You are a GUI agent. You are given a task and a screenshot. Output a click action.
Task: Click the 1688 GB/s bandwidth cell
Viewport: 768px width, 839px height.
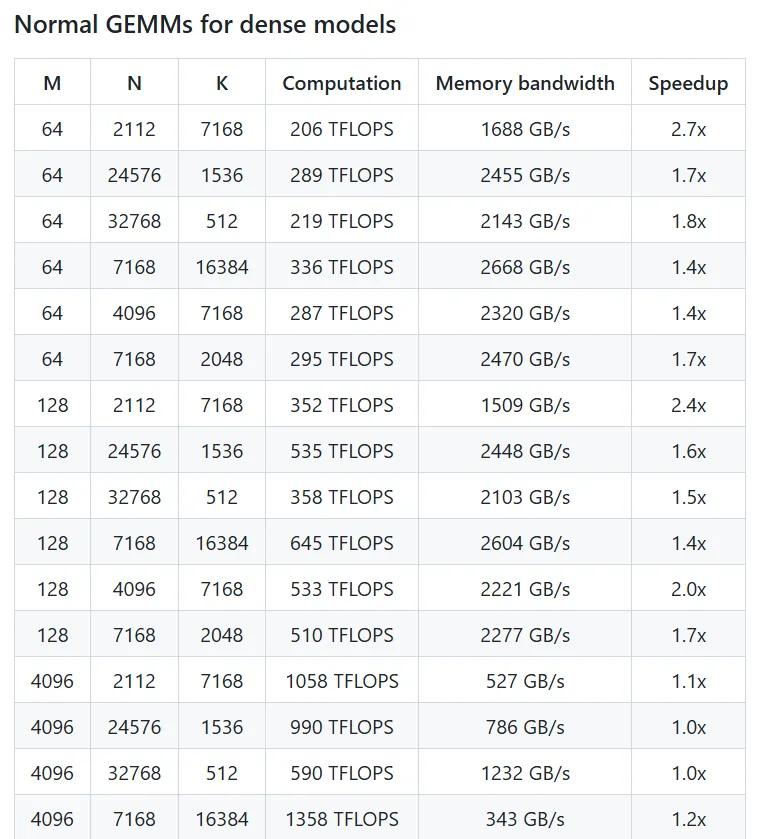pos(525,129)
